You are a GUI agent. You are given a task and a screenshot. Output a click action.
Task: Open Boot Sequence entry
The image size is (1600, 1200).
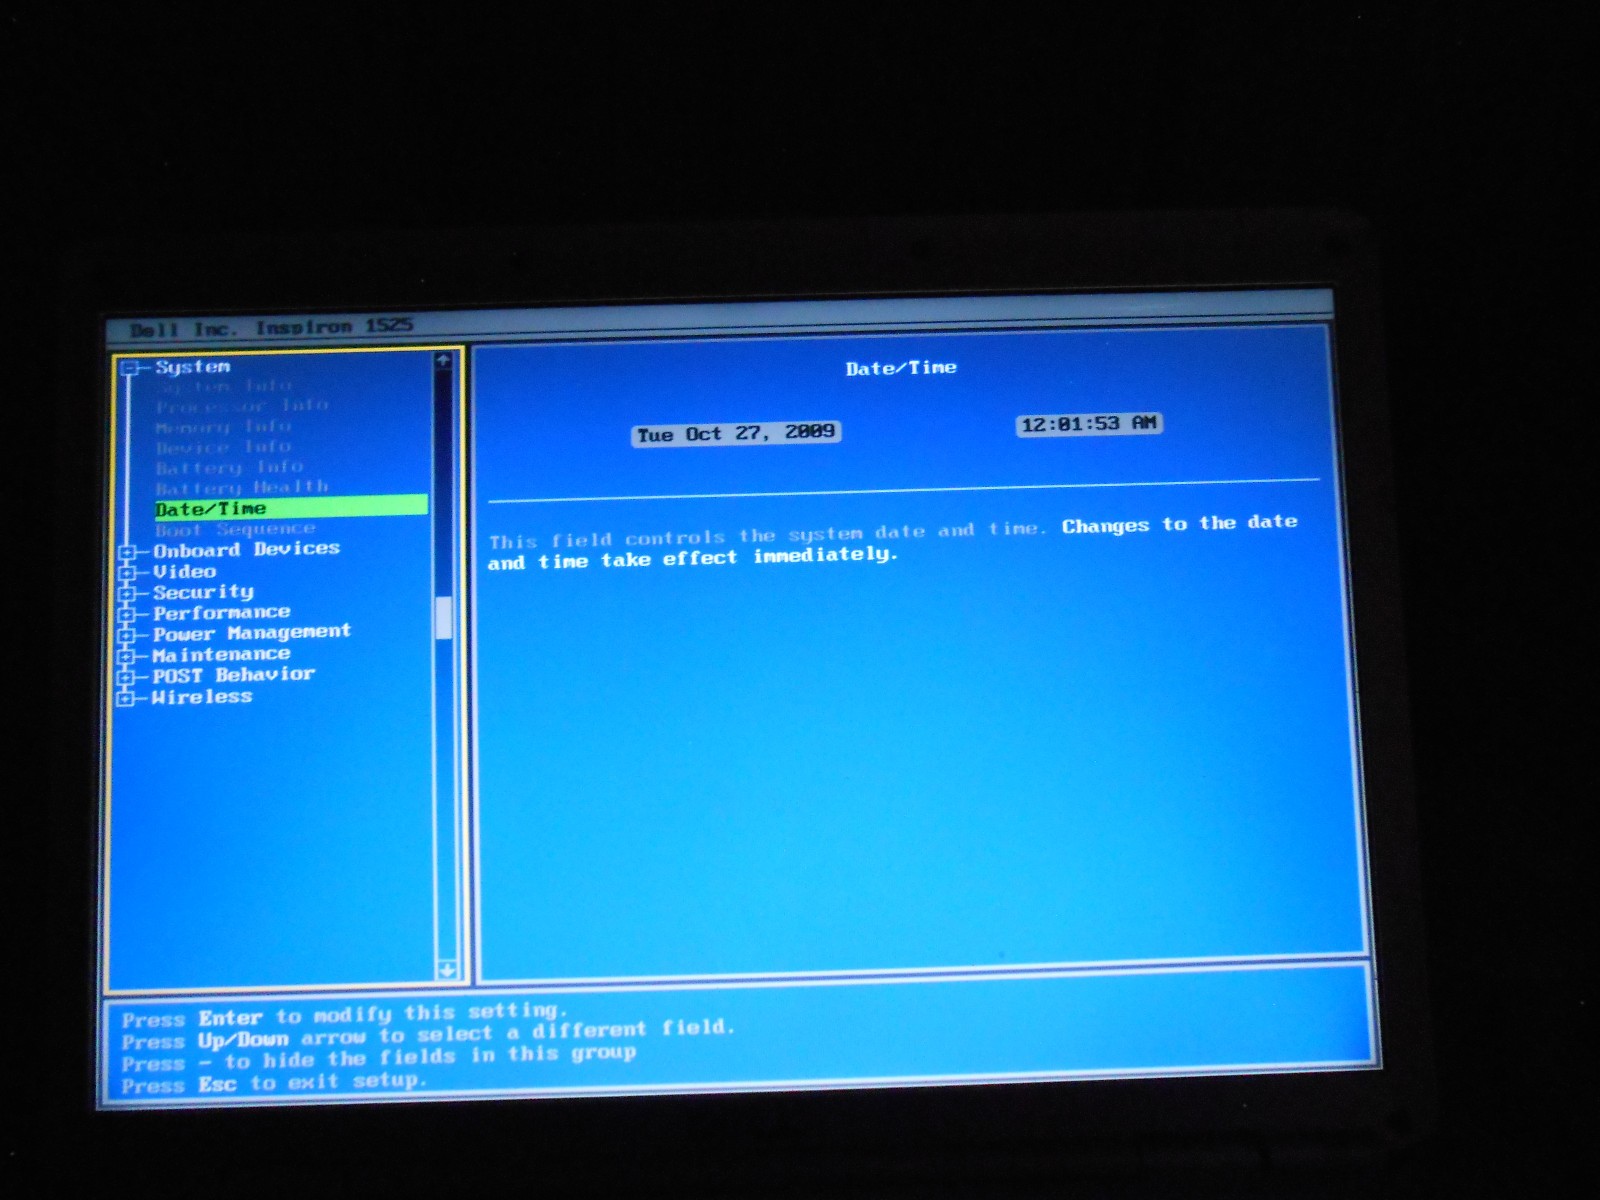[235, 529]
